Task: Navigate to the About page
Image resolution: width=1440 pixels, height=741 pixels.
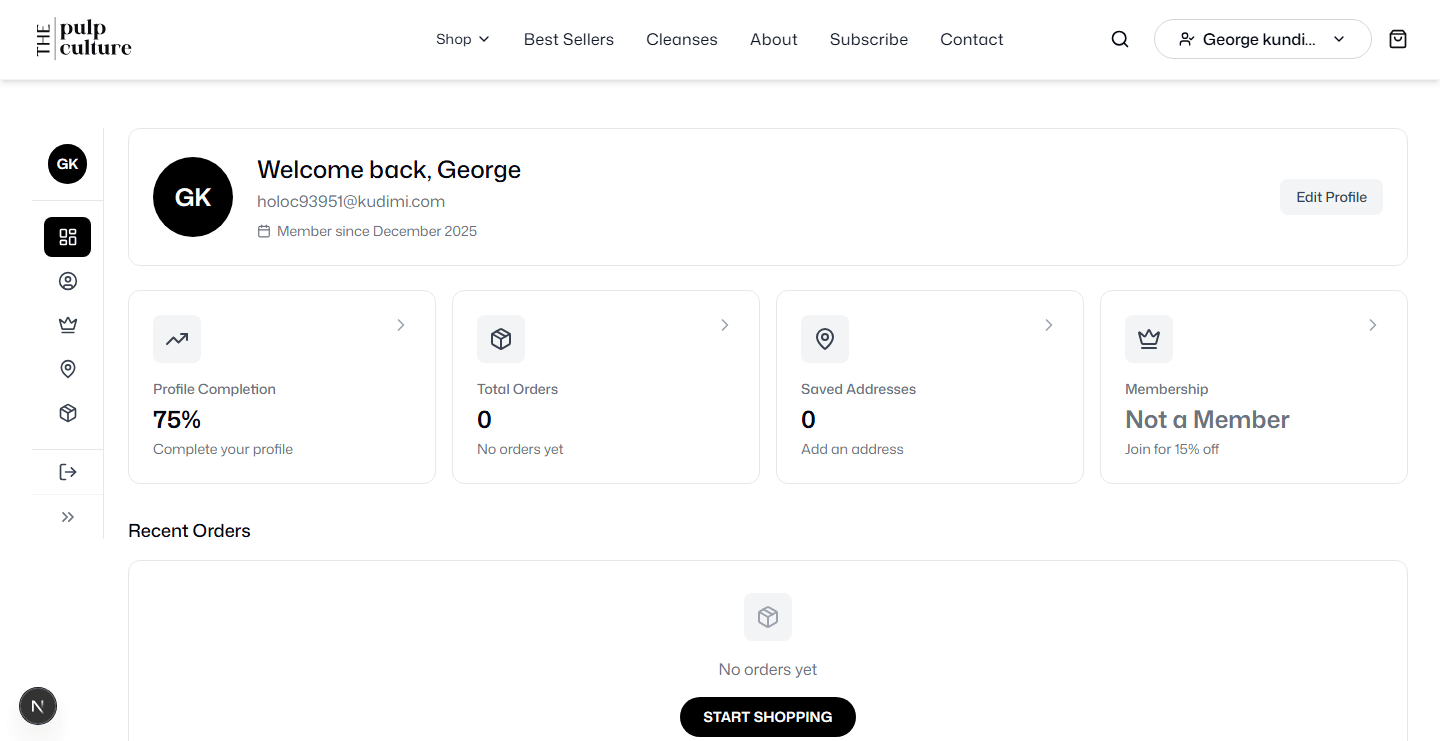Action: pos(774,39)
